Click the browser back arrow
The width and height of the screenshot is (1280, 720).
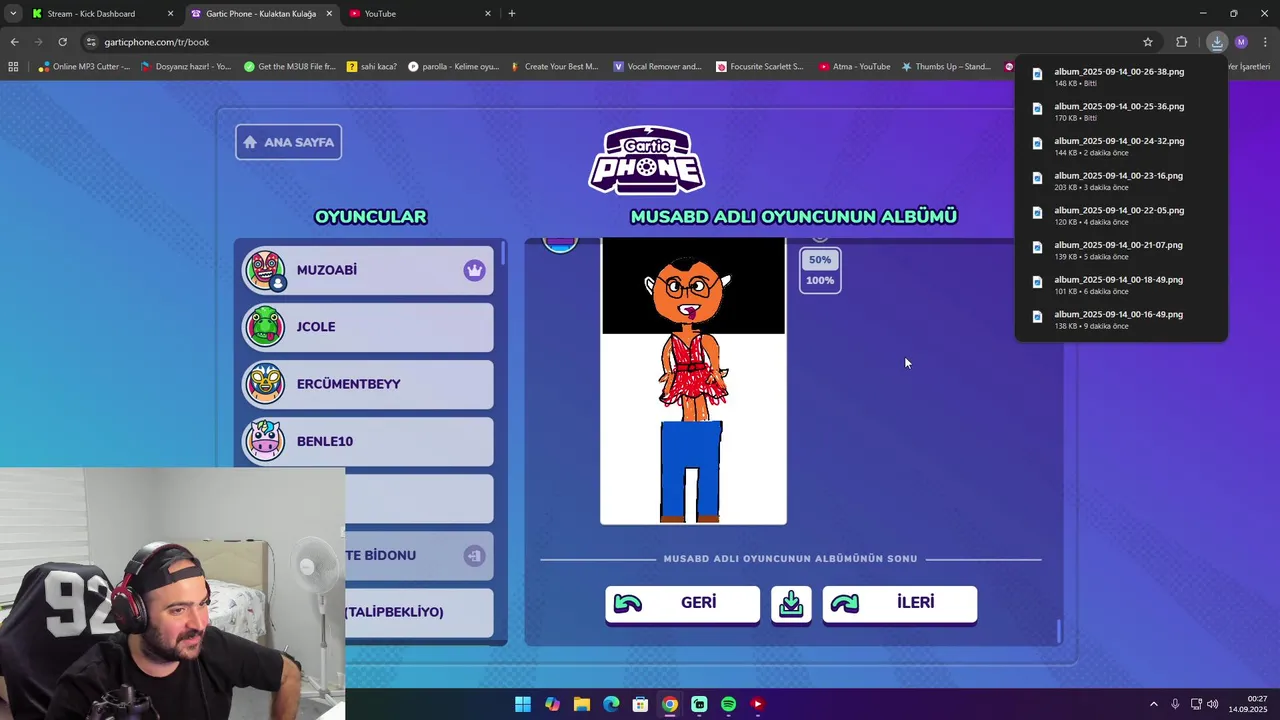(14, 42)
